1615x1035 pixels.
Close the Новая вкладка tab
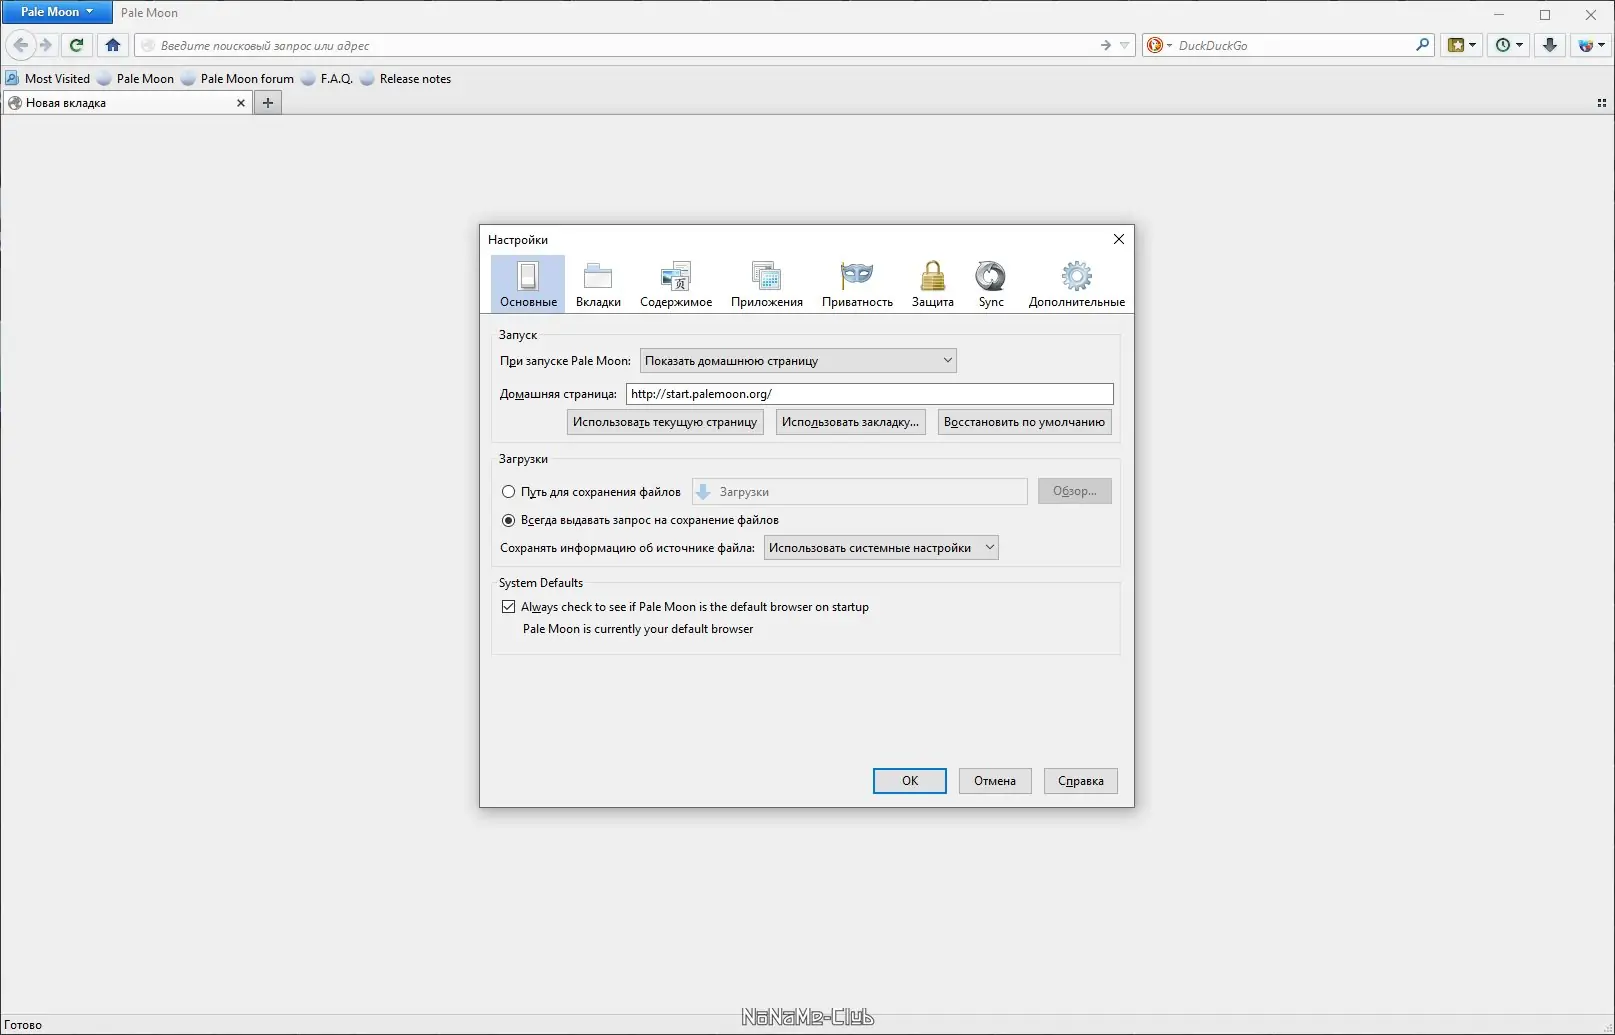tap(240, 103)
